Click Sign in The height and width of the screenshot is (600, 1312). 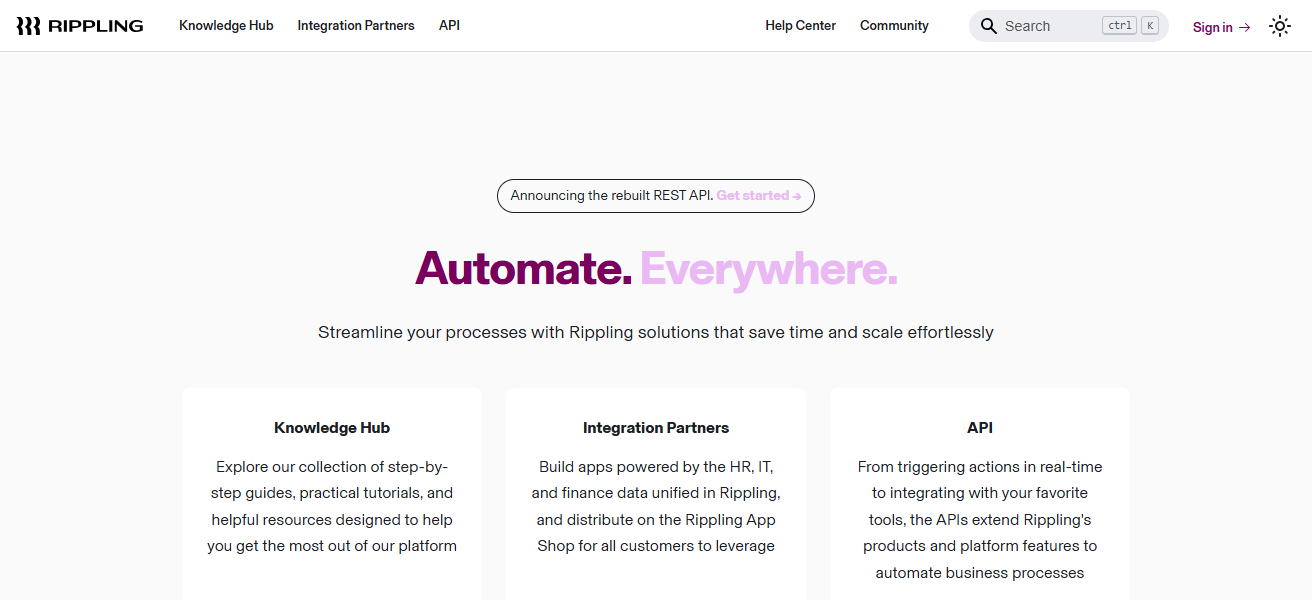click(x=1211, y=27)
